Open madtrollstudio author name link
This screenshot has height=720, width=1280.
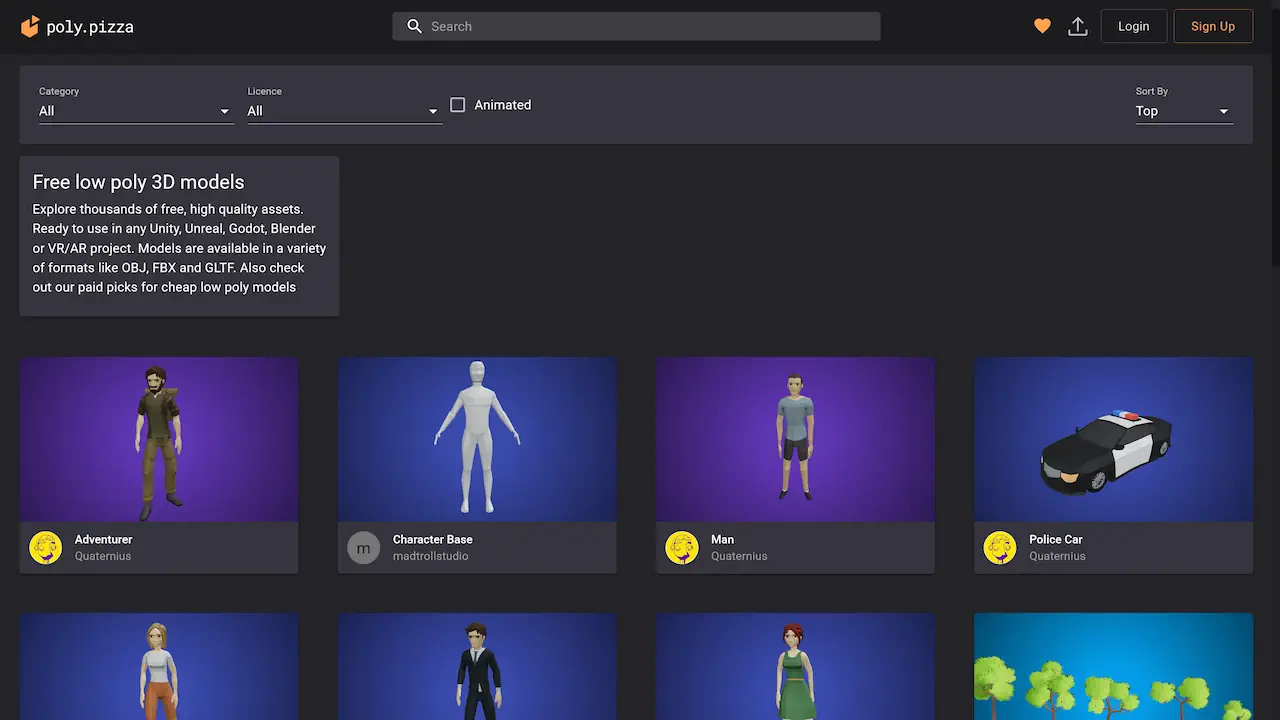pos(430,556)
